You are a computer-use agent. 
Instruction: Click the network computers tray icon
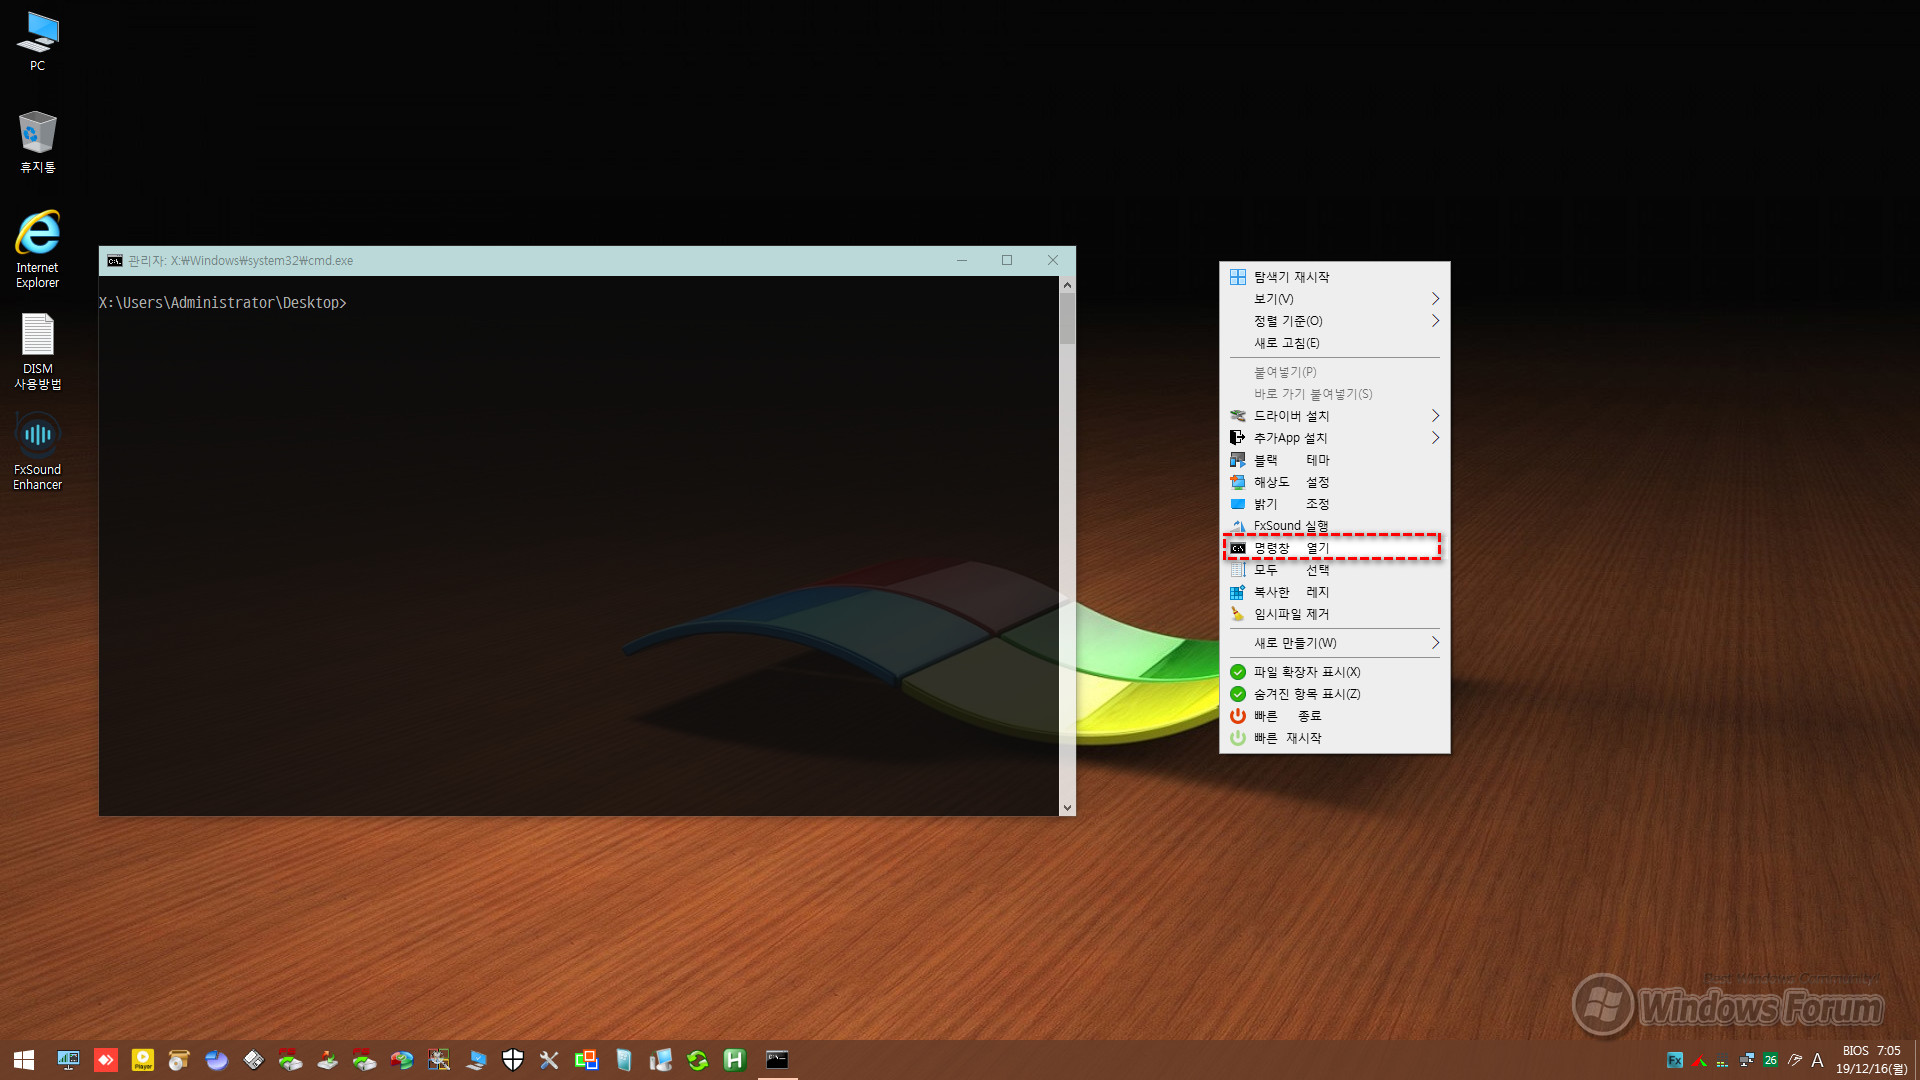pyautogui.click(x=1747, y=1060)
